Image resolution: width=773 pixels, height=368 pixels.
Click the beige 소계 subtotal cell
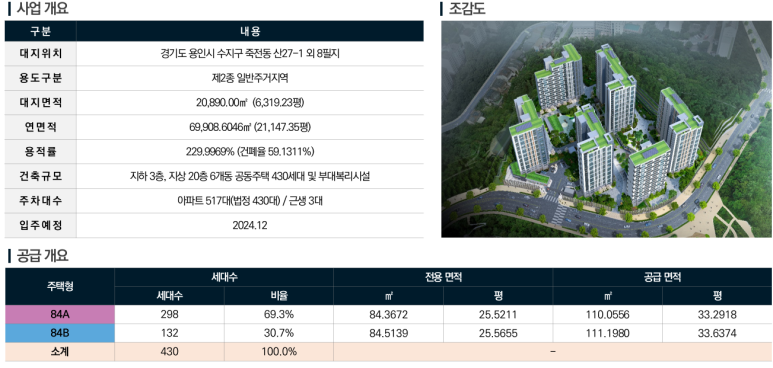(60, 352)
